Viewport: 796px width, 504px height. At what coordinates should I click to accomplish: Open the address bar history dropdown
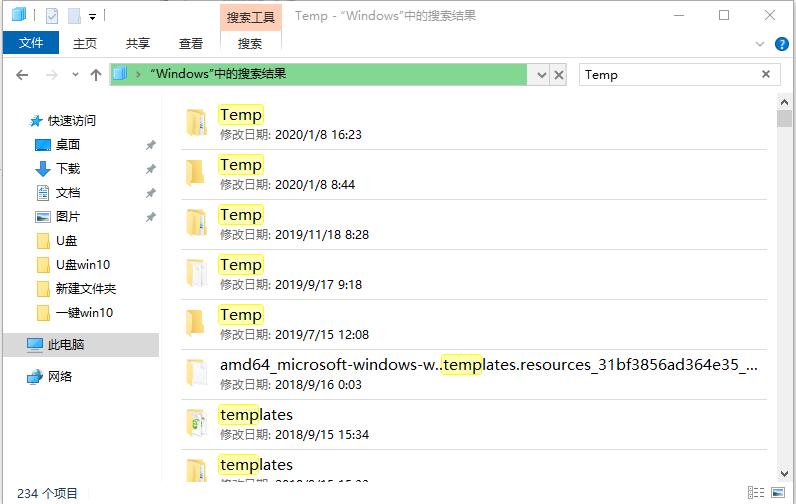point(542,75)
